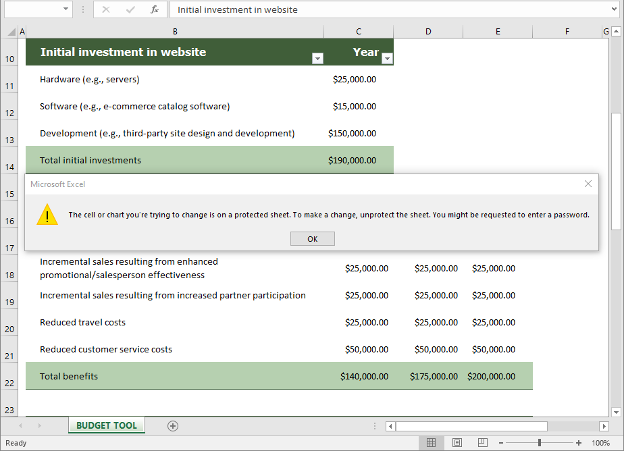Select 'Incremental sales resulting from increased partner participation'
The width and height of the screenshot is (624, 452).
[x=175, y=295]
